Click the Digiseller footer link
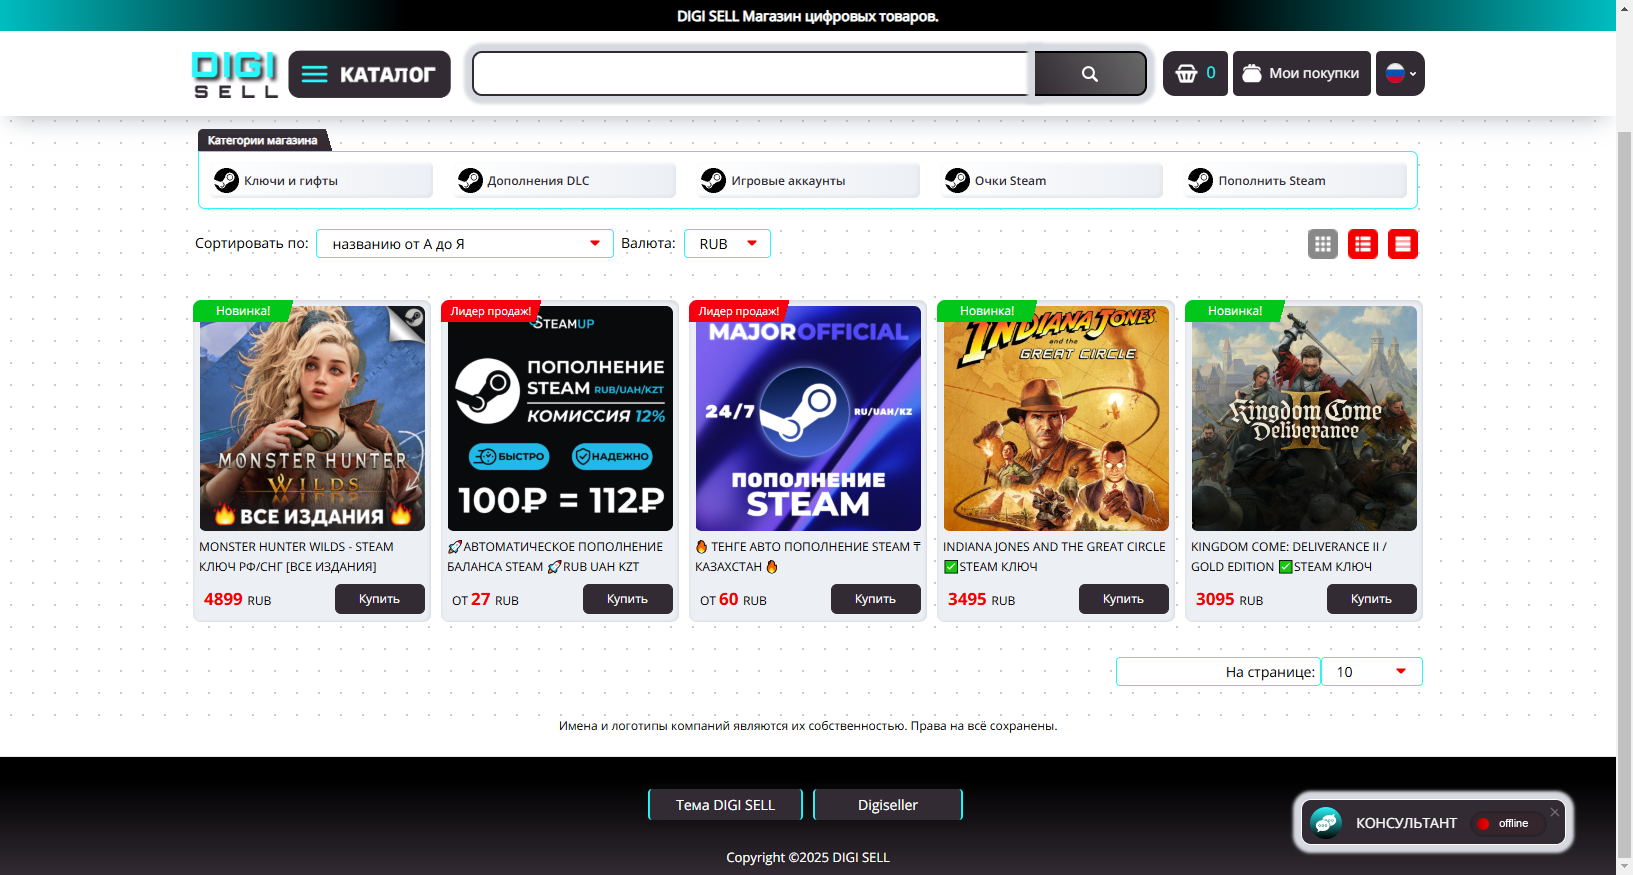1633x875 pixels. [888, 805]
